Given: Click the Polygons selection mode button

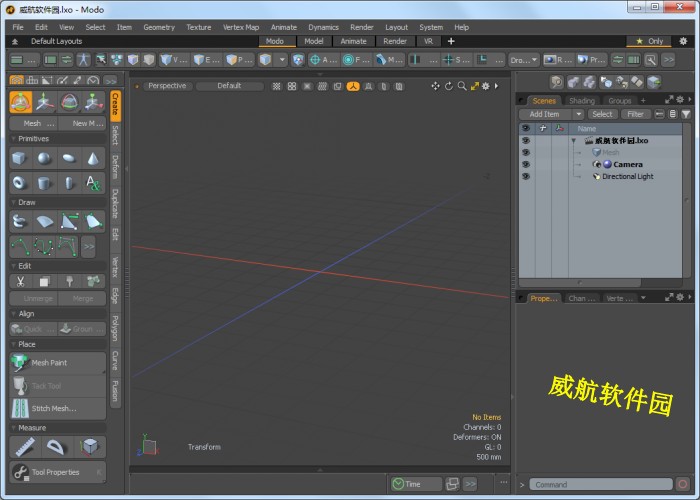Looking at the screenshot, I should coord(239,59).
